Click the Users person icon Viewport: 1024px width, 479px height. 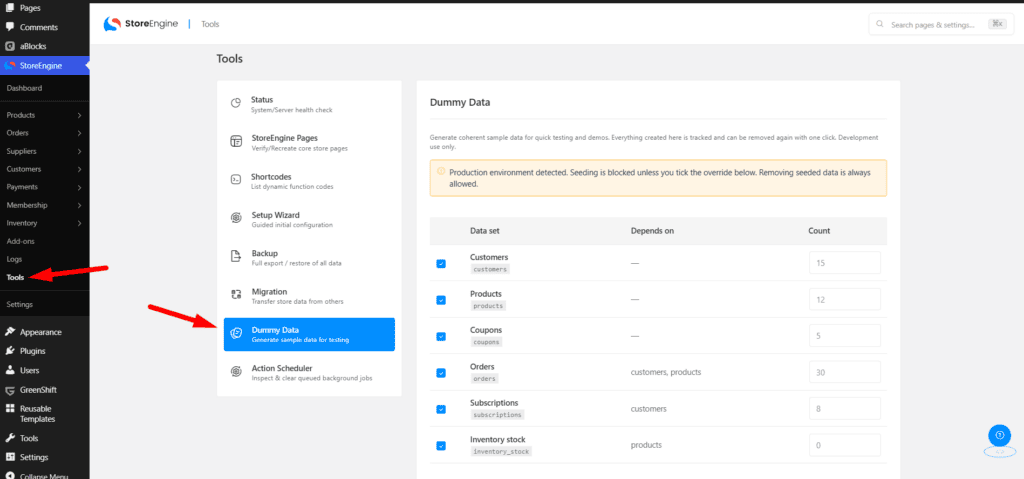(10, 371)
